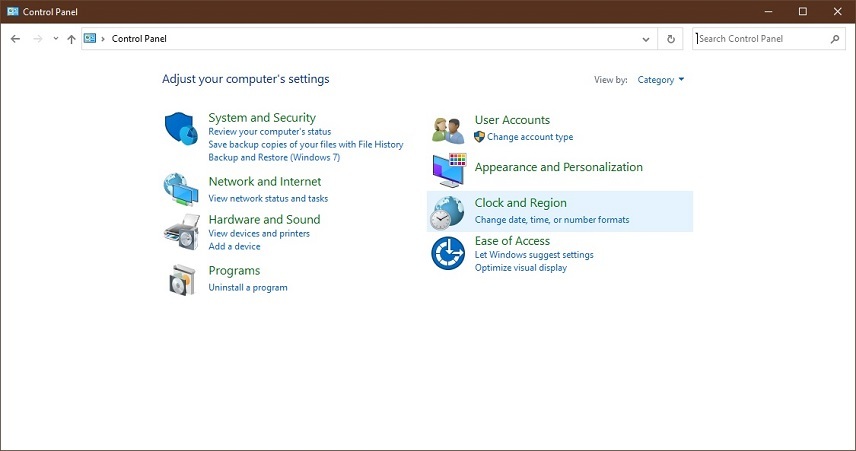The height and width of the screenshot is (451, 856).
Task: Open User Accounts category heading
Action: [512, 120]
